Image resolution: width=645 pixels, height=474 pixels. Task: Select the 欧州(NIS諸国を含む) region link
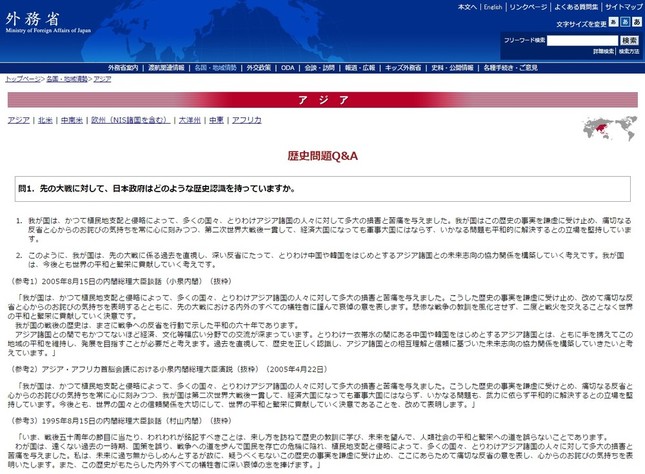tap(130, 120)
